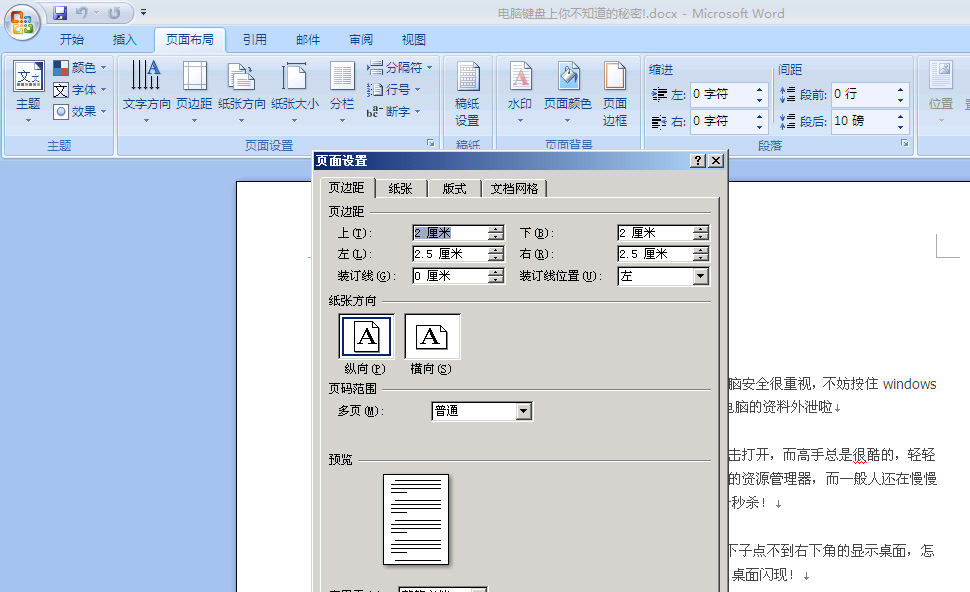The height and width of the screenshot is (592, 970).
Task: Switch to 审阅 ribbon tab
Action: click(x=361, y=40)
